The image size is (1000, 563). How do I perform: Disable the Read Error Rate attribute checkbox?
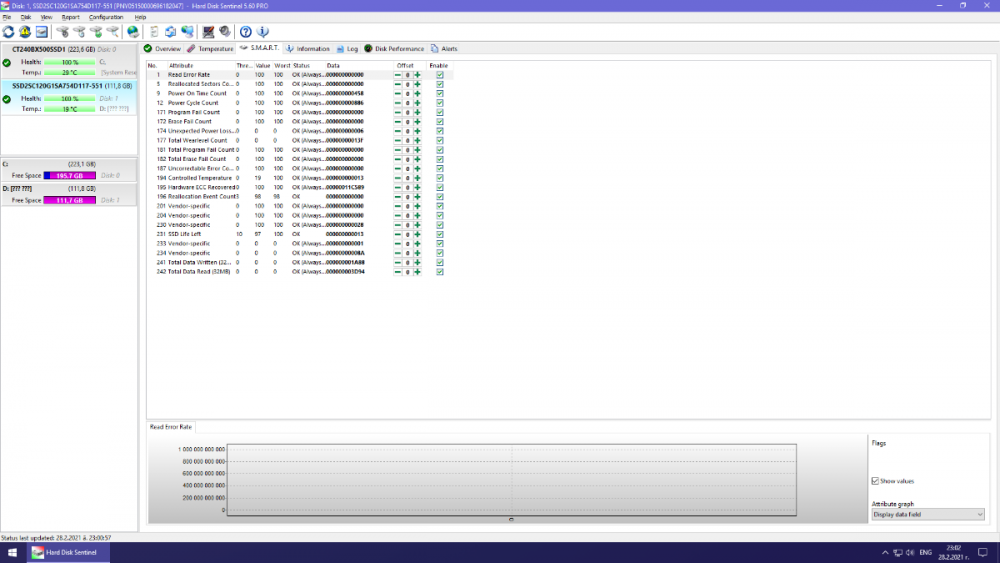(x=440, y=75)
